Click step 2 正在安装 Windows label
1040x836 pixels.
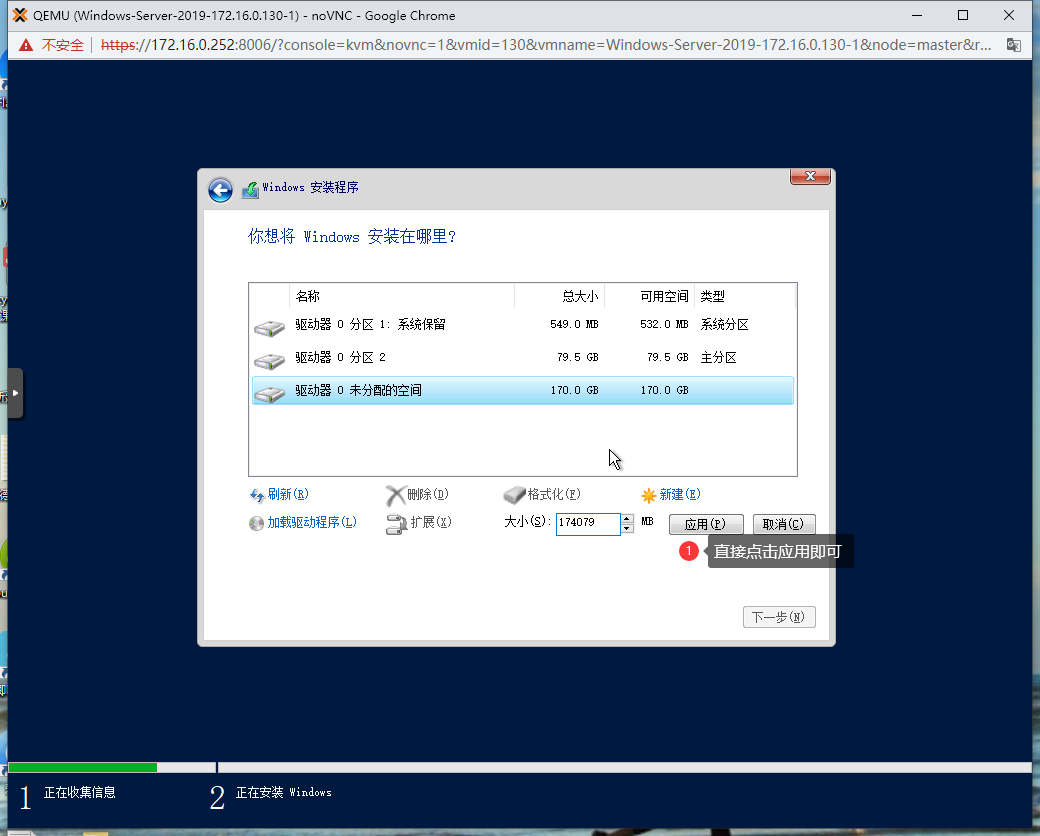click(284, 792)
